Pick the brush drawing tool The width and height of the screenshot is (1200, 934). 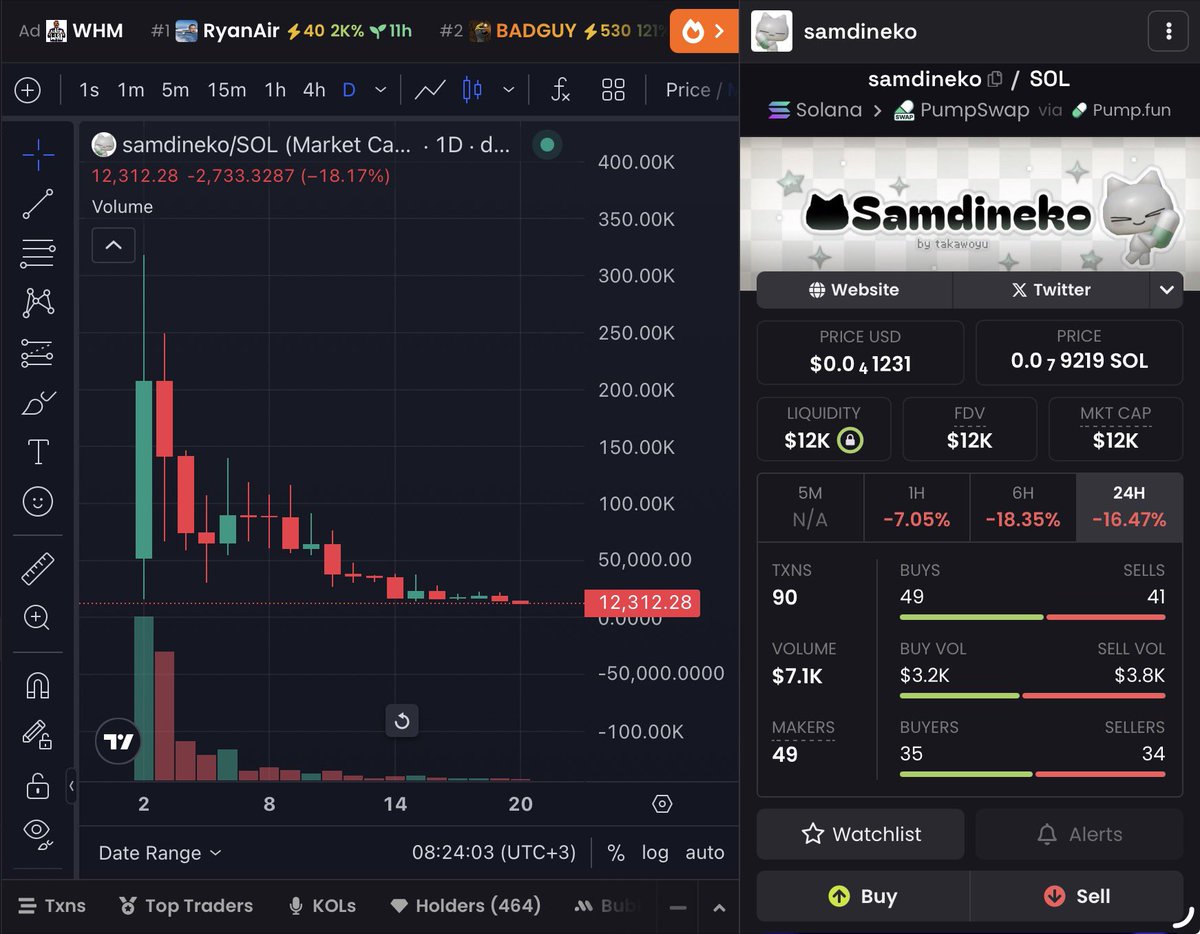click(38, 403)
